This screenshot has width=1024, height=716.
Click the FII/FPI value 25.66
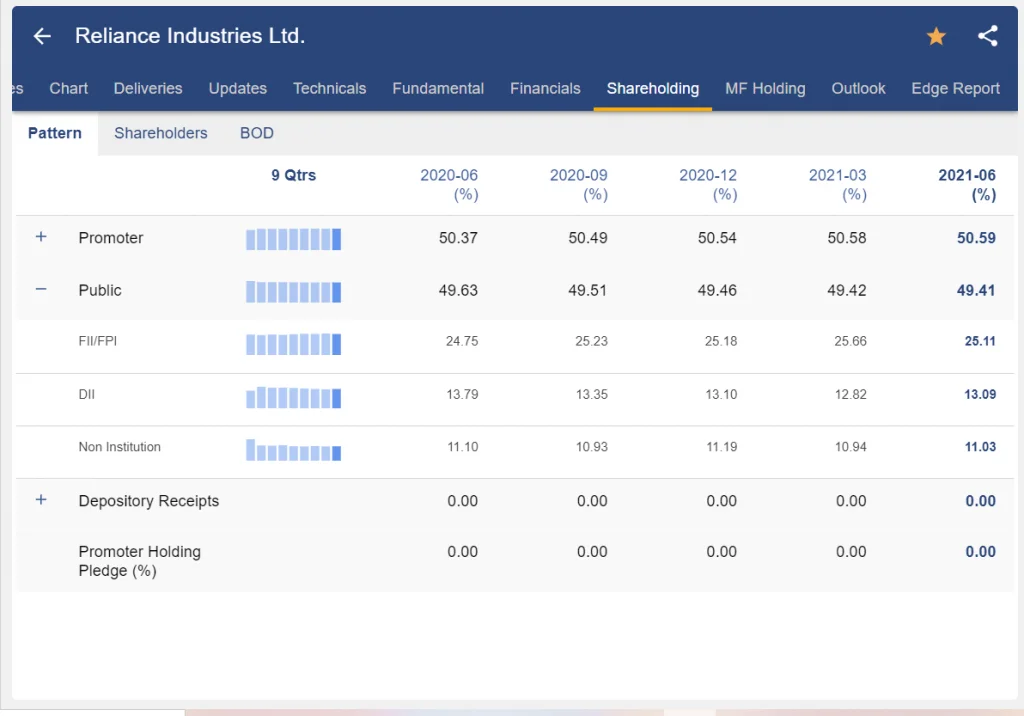pyautogui.click(x=851, y=341)
